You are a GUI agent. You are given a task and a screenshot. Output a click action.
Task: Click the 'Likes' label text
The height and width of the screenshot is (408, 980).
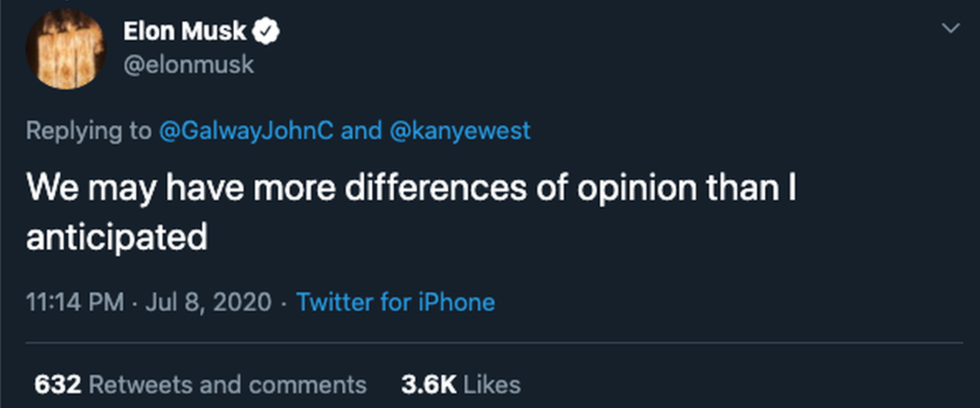tap(492, 384)
